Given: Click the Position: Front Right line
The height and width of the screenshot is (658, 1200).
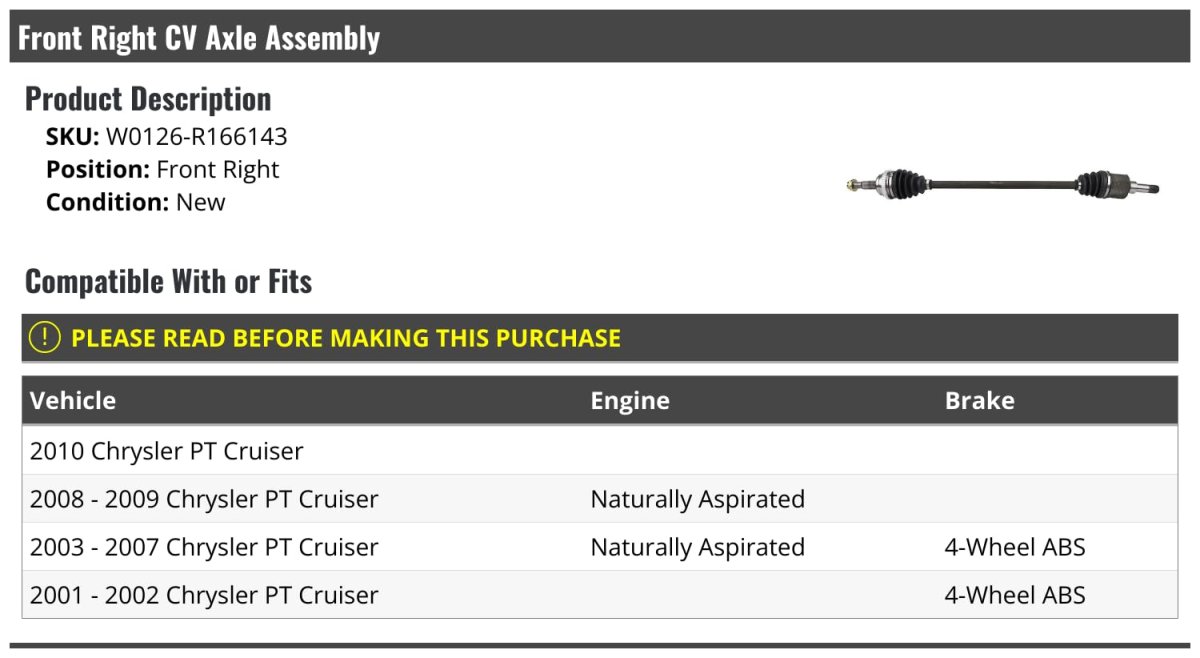Looking at the screenshot, I should pyautogui.click(x=163, y=170).
